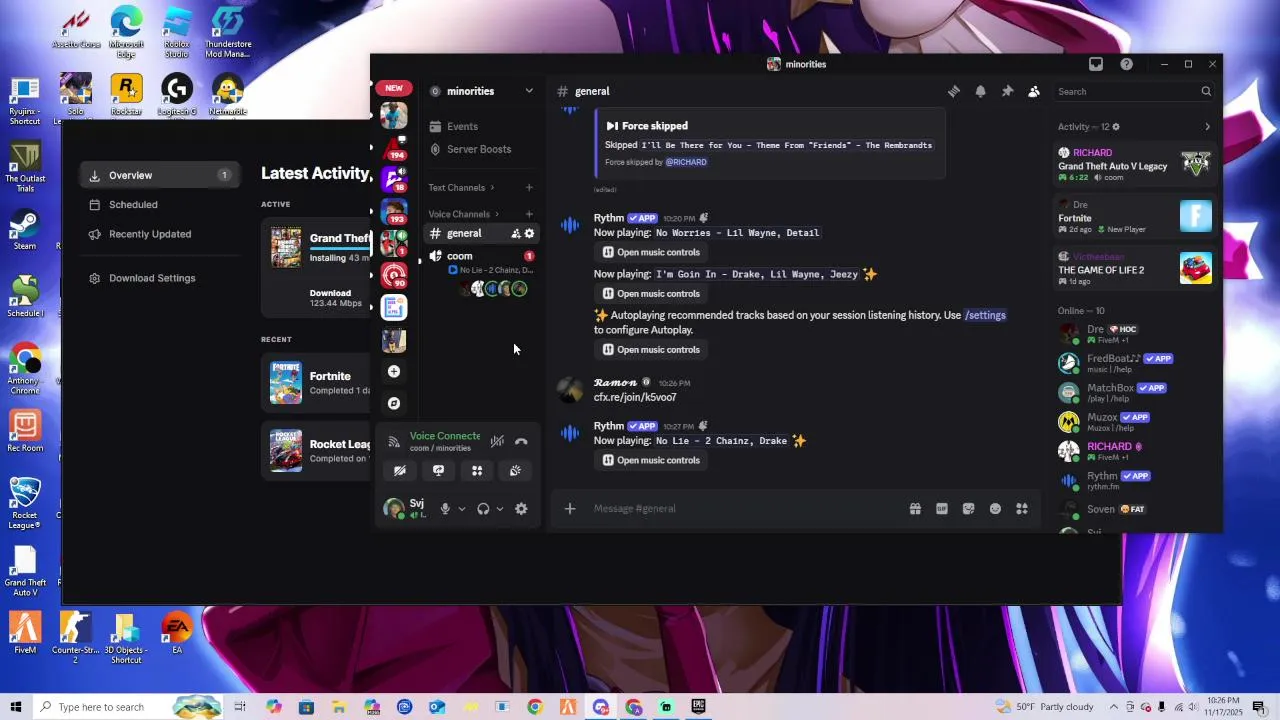The height and width of the screenshot is (720, 1280).
Task: Collapse the Text Channels category
Action: 461,188
